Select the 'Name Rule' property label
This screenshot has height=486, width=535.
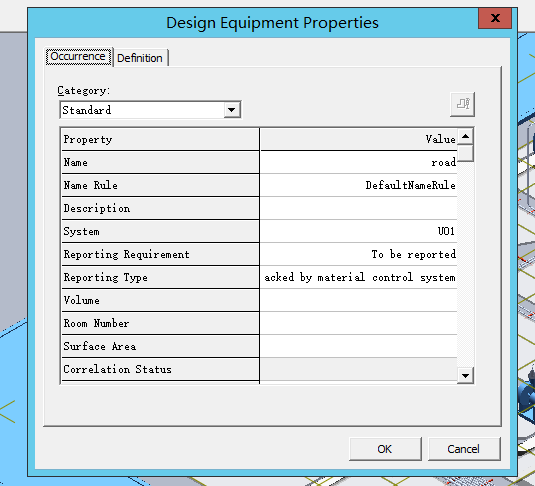point(160,185)
